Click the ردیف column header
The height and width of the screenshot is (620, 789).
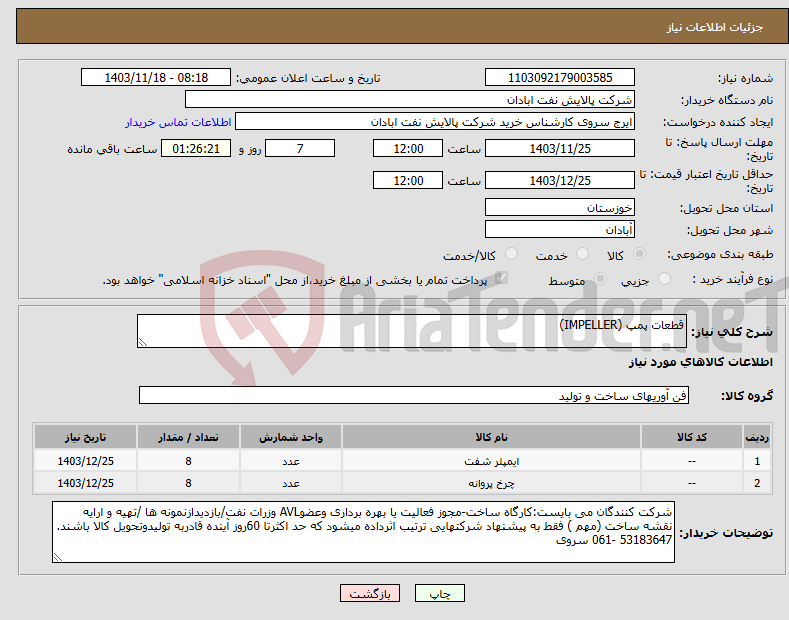pyautogui.click(x=757, y=437)
